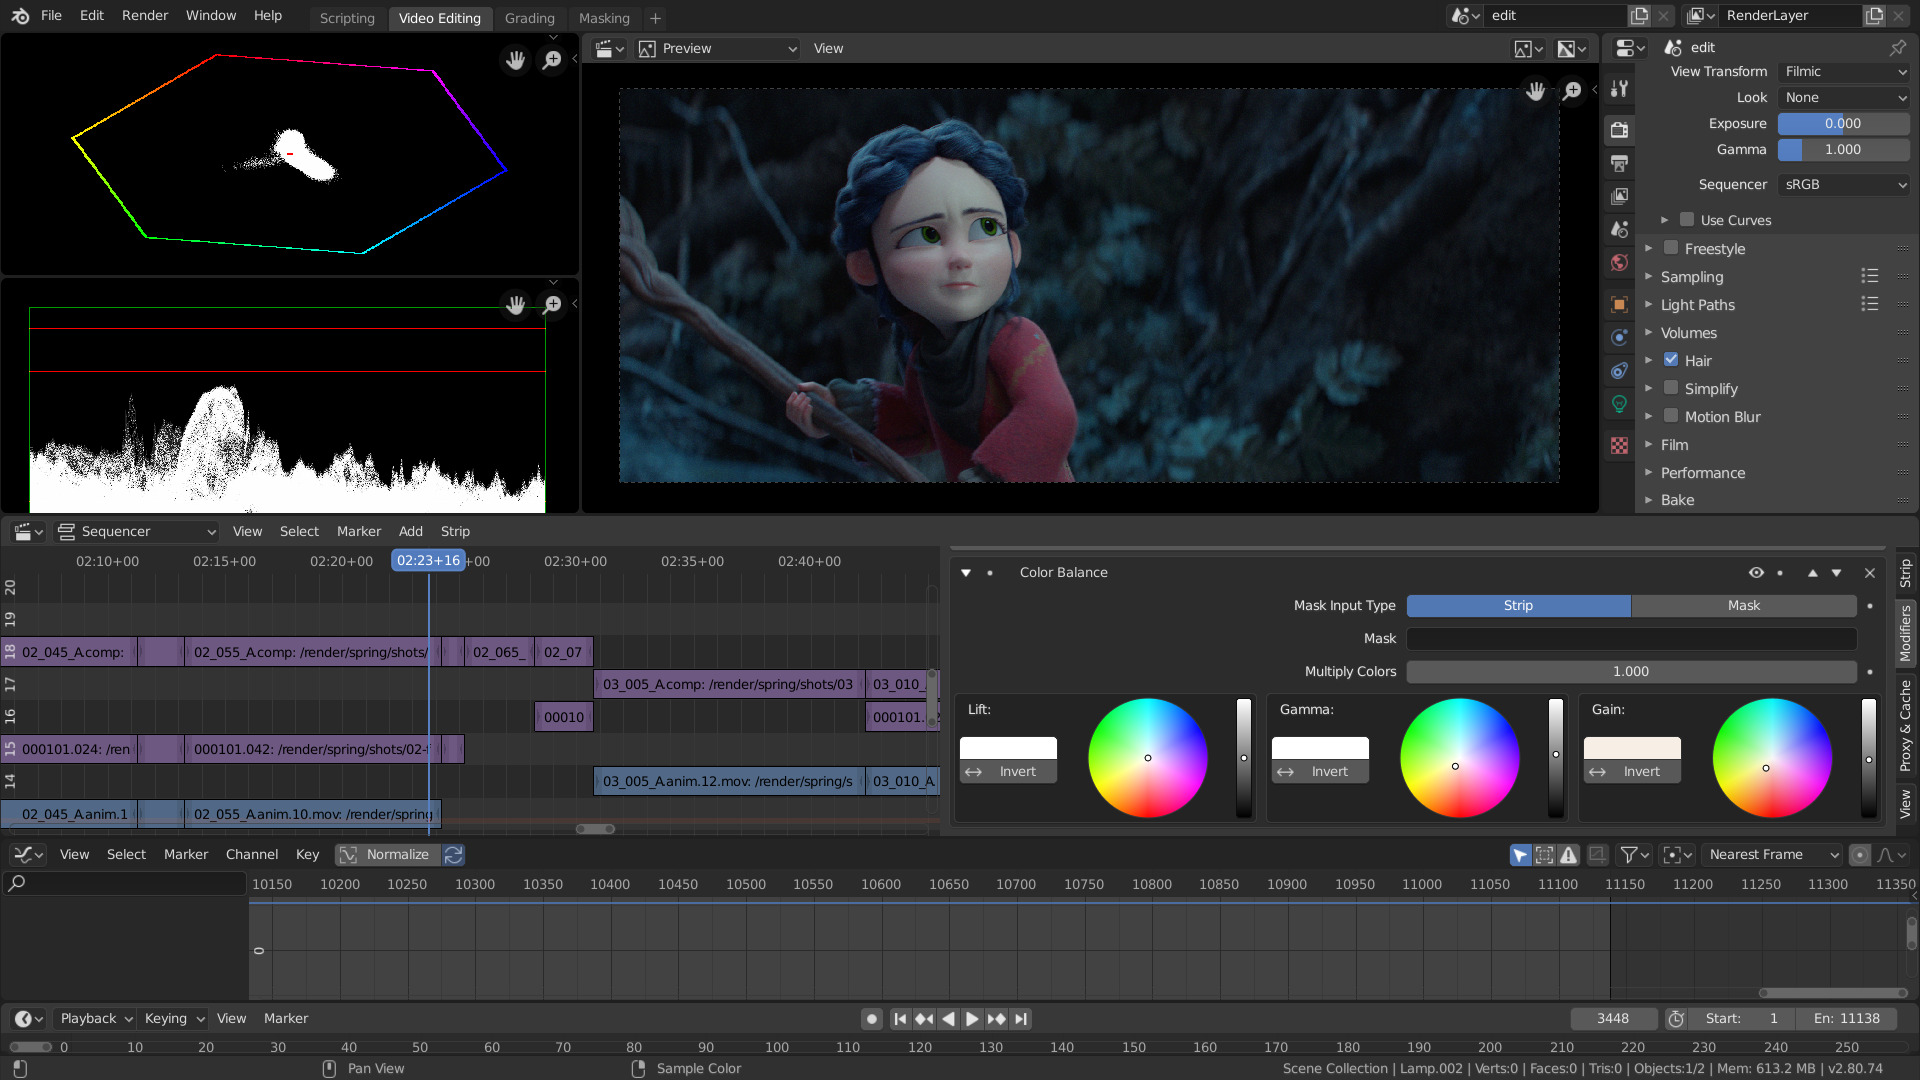
Task: Expand the Freestyle settings section
Action: [1652, 248]
